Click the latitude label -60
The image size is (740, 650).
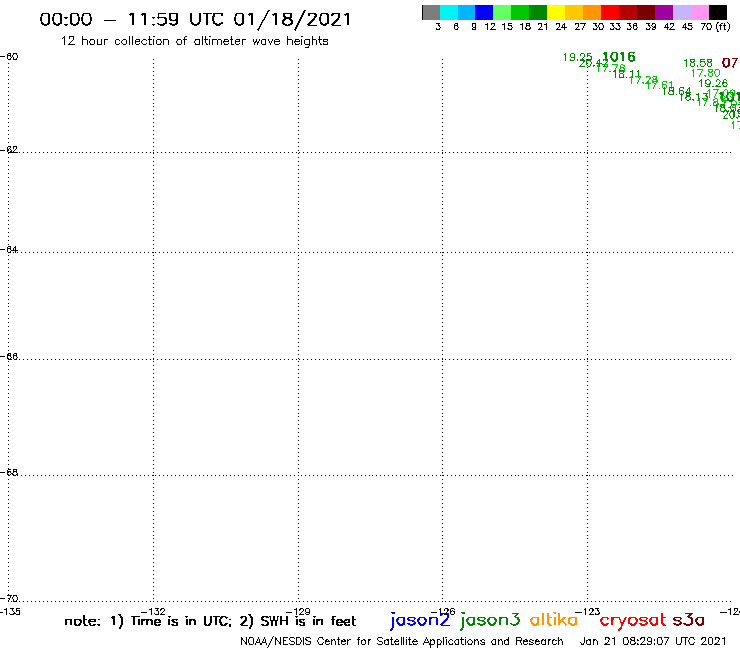[9, 57]
